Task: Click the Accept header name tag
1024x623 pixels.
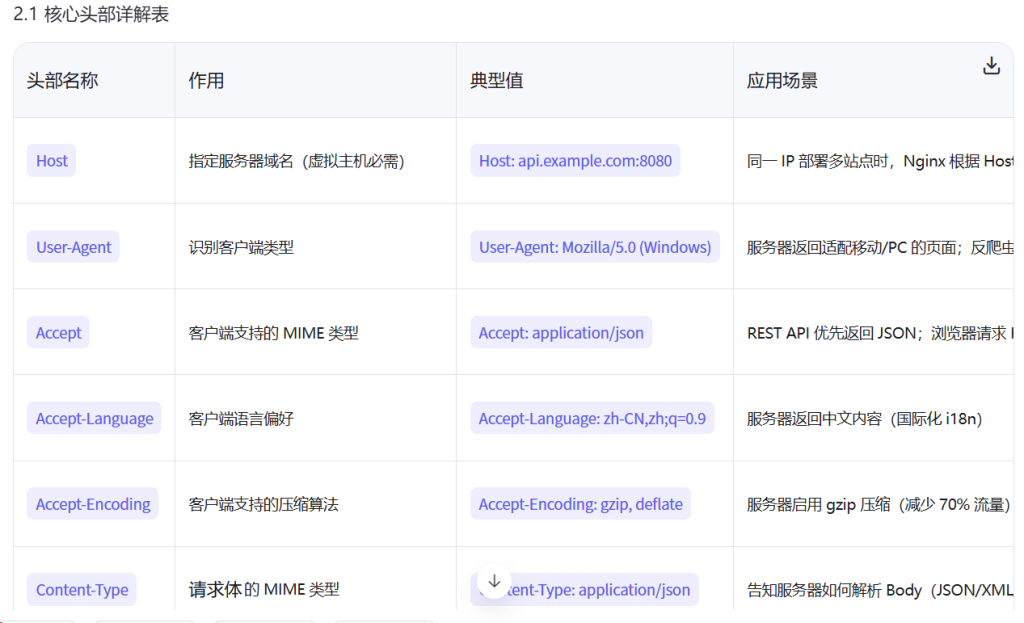Action: coord(58,333)
